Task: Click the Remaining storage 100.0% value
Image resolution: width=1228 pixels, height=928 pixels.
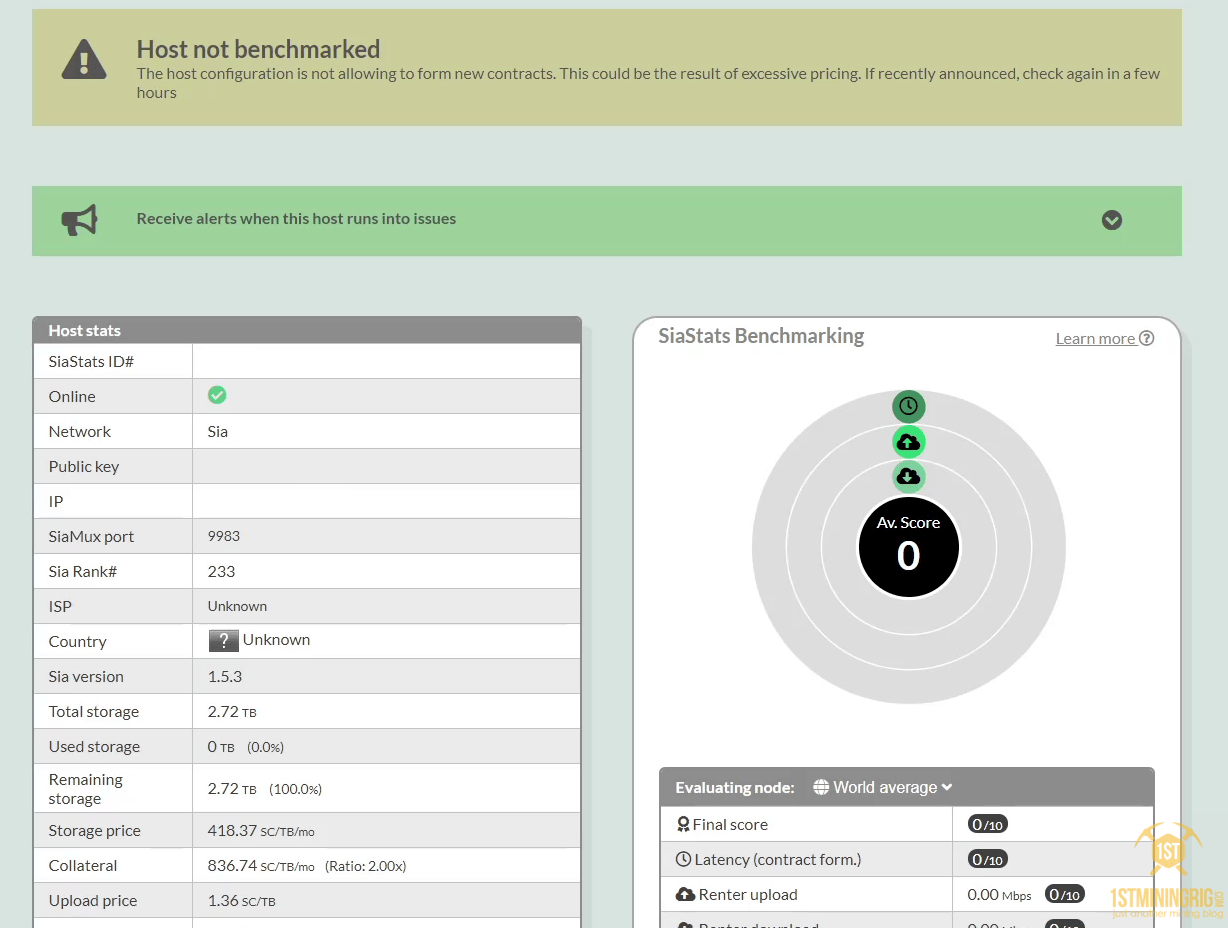Action: (295, 789)
